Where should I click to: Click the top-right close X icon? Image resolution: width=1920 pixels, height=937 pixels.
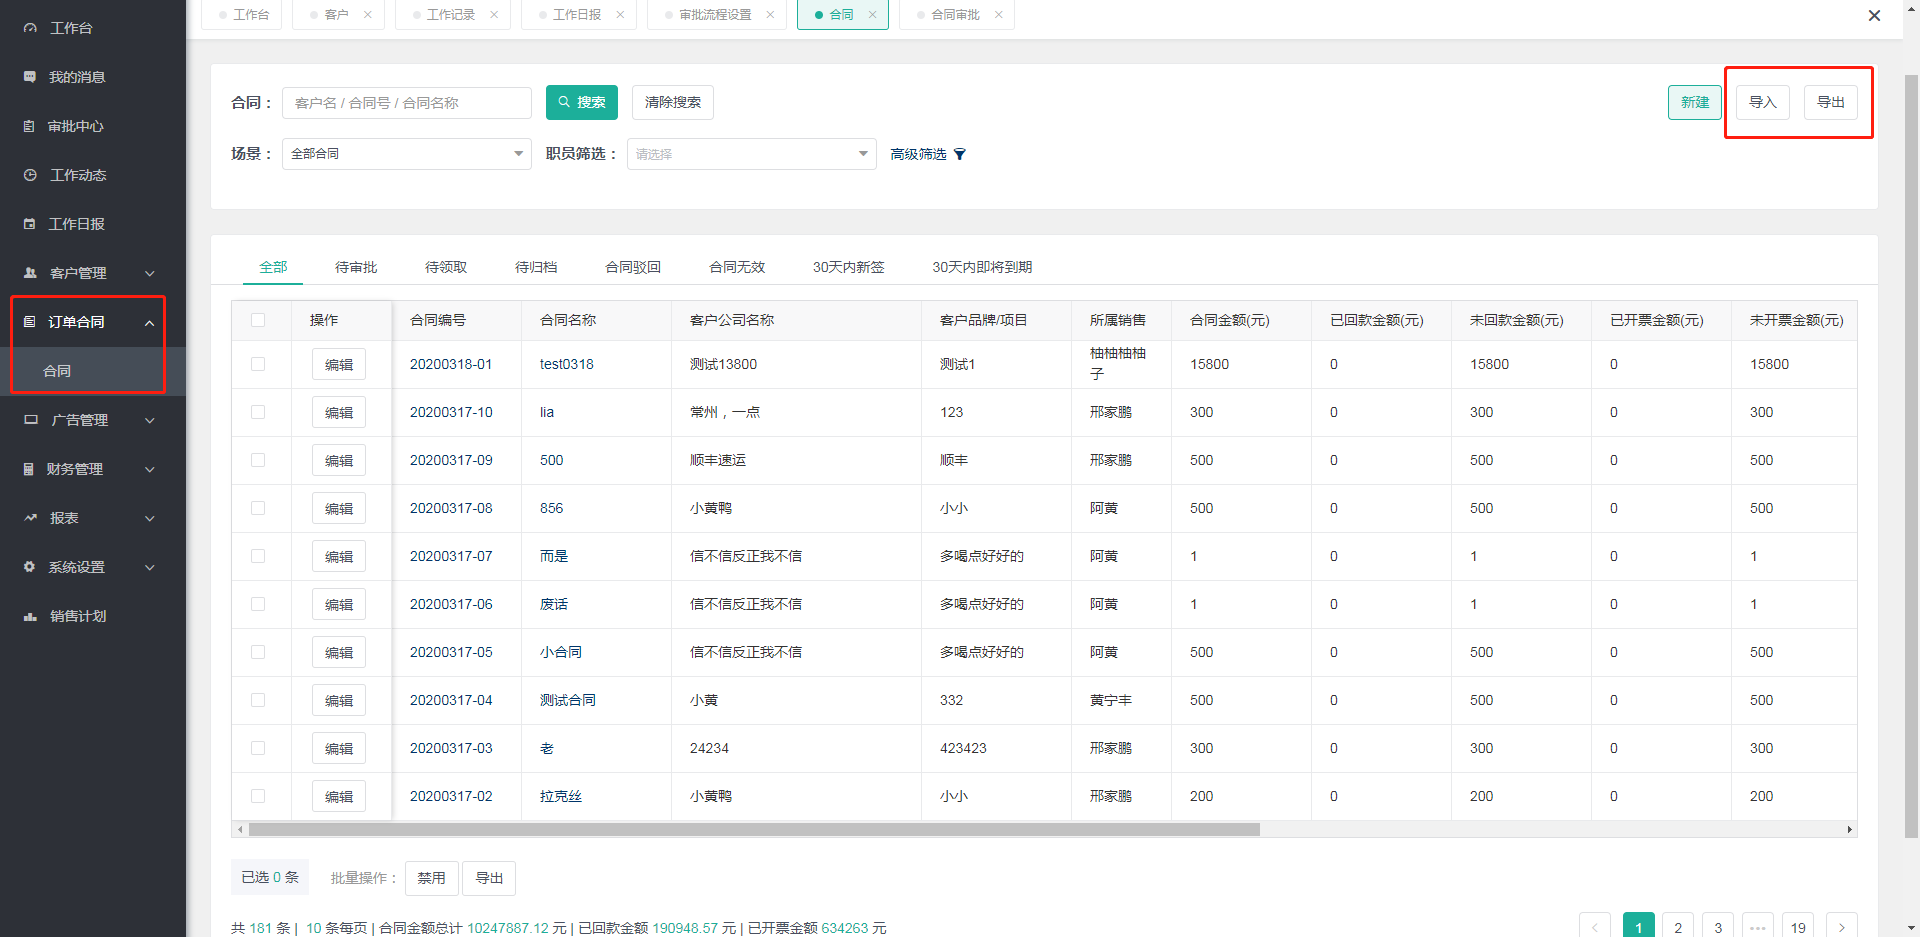click(x=1874, y=15)
